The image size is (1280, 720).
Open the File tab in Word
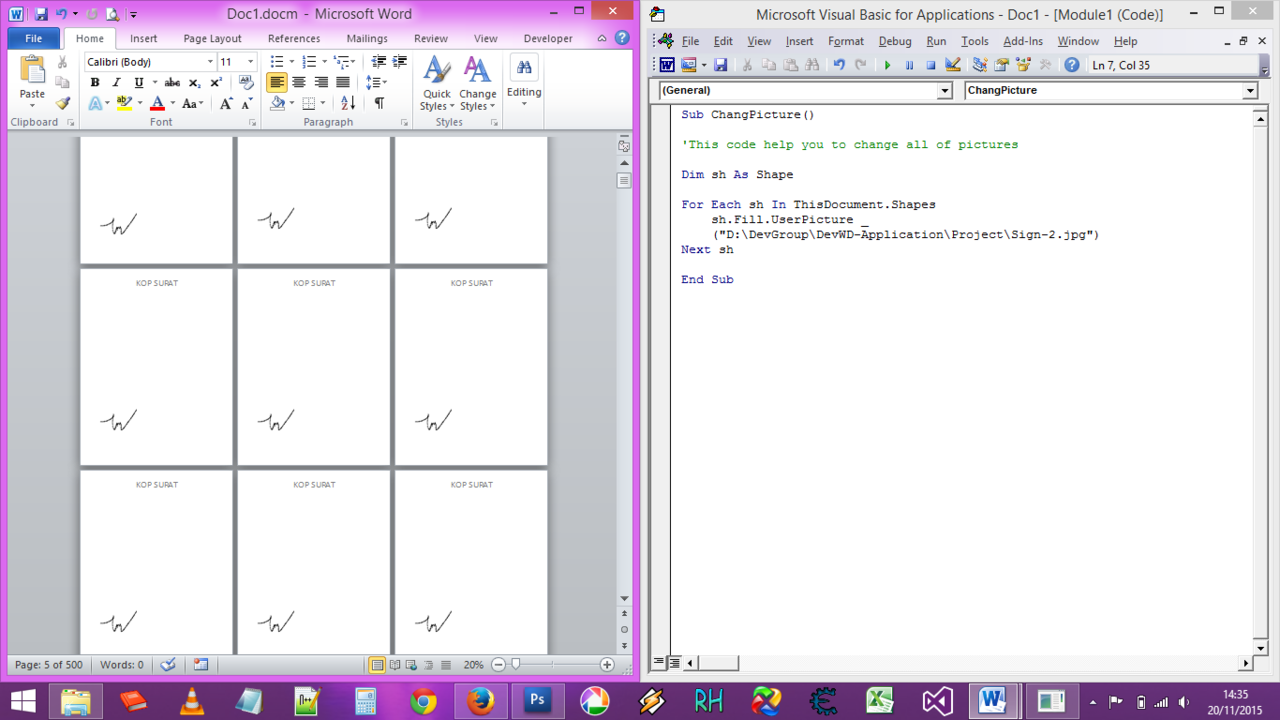tap(33, 39)
